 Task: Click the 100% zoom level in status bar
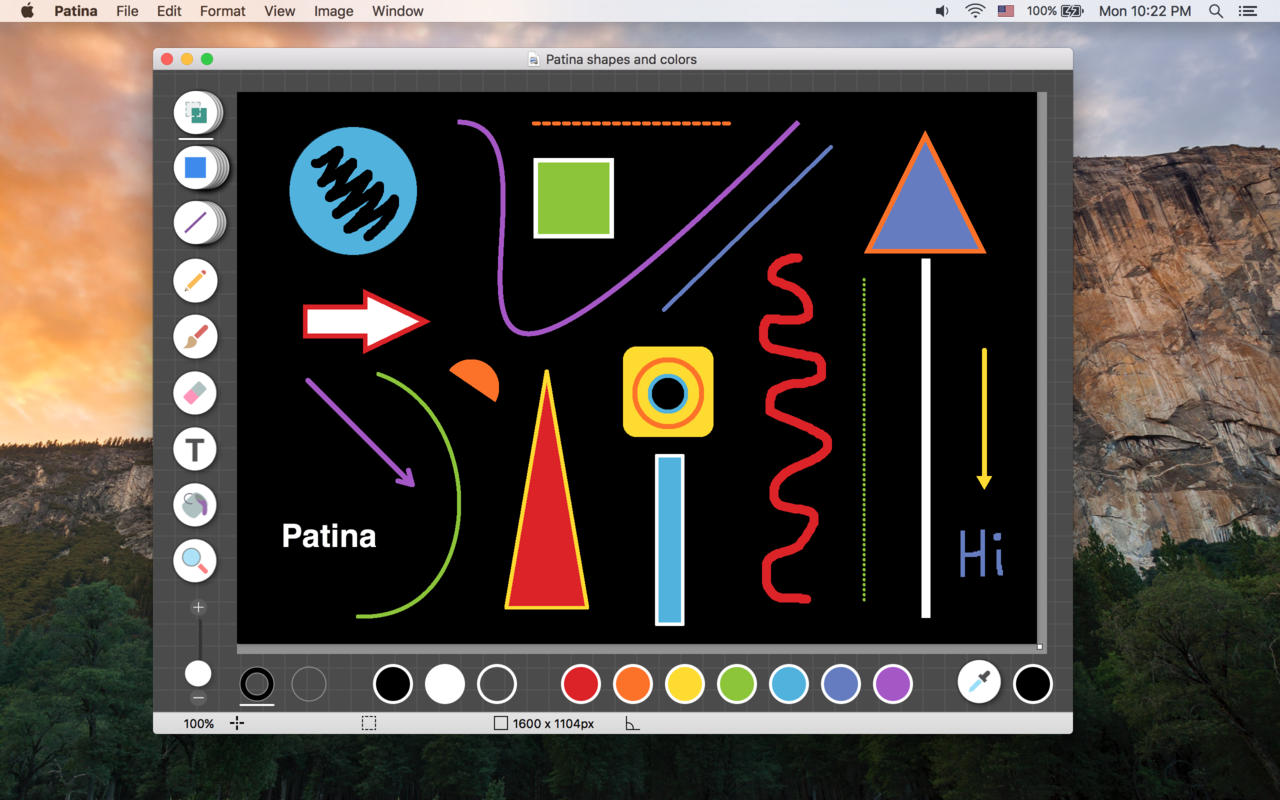pos(198,723)
